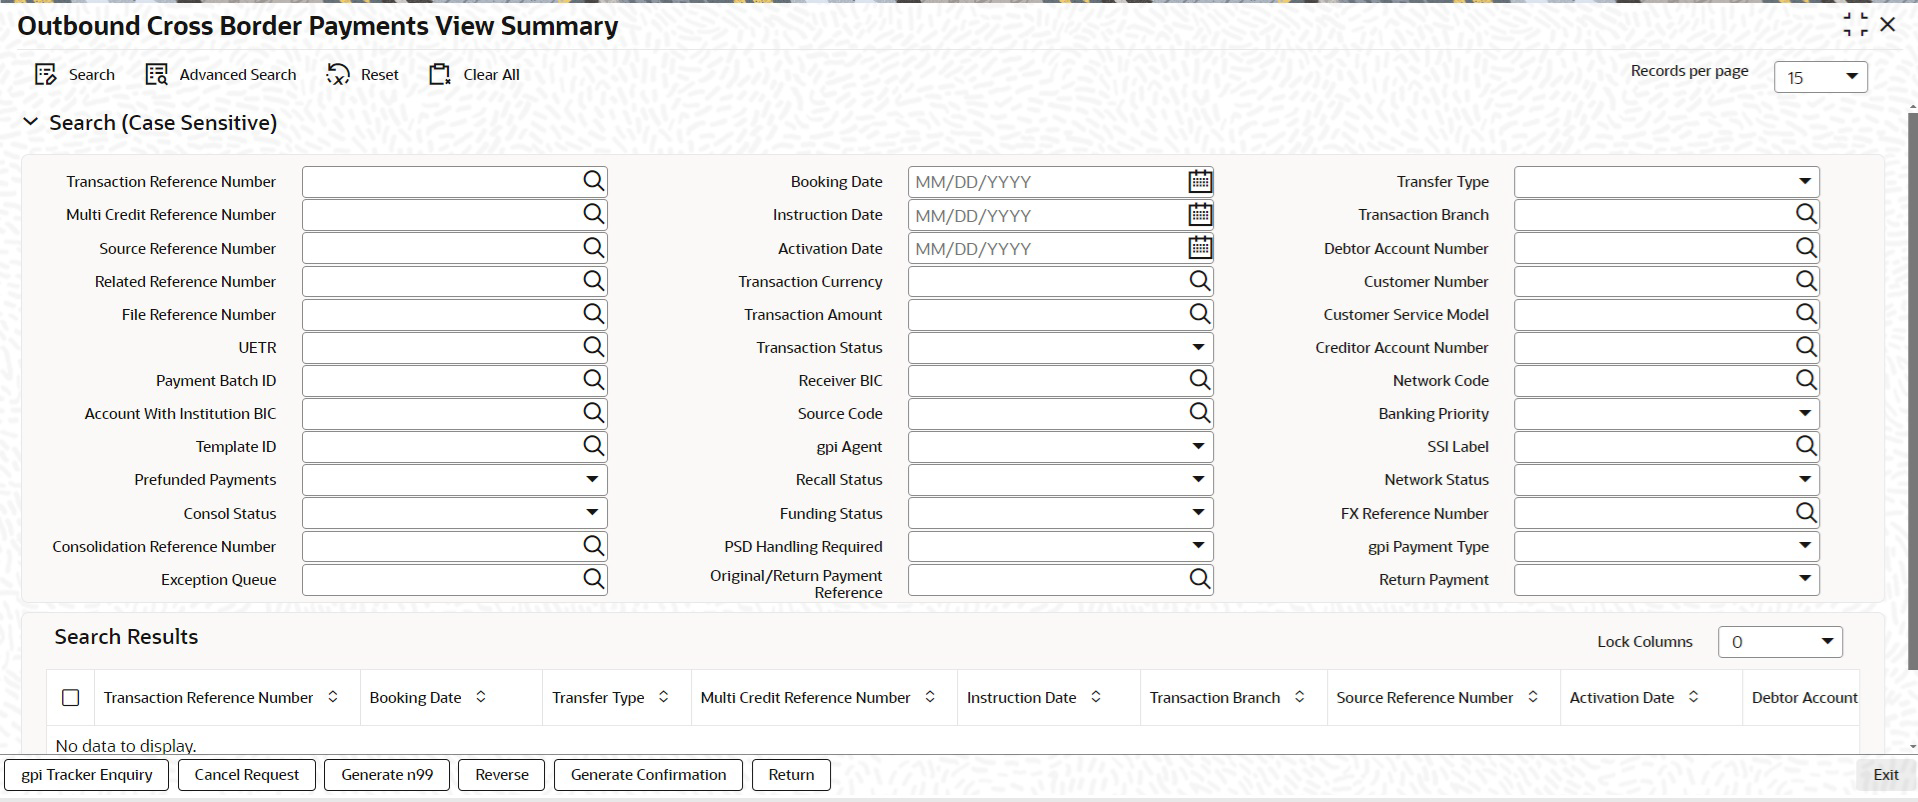Screen dimensions: 1918x802
Task: Open lookup for SSI Label
Action: (1806, 446)
